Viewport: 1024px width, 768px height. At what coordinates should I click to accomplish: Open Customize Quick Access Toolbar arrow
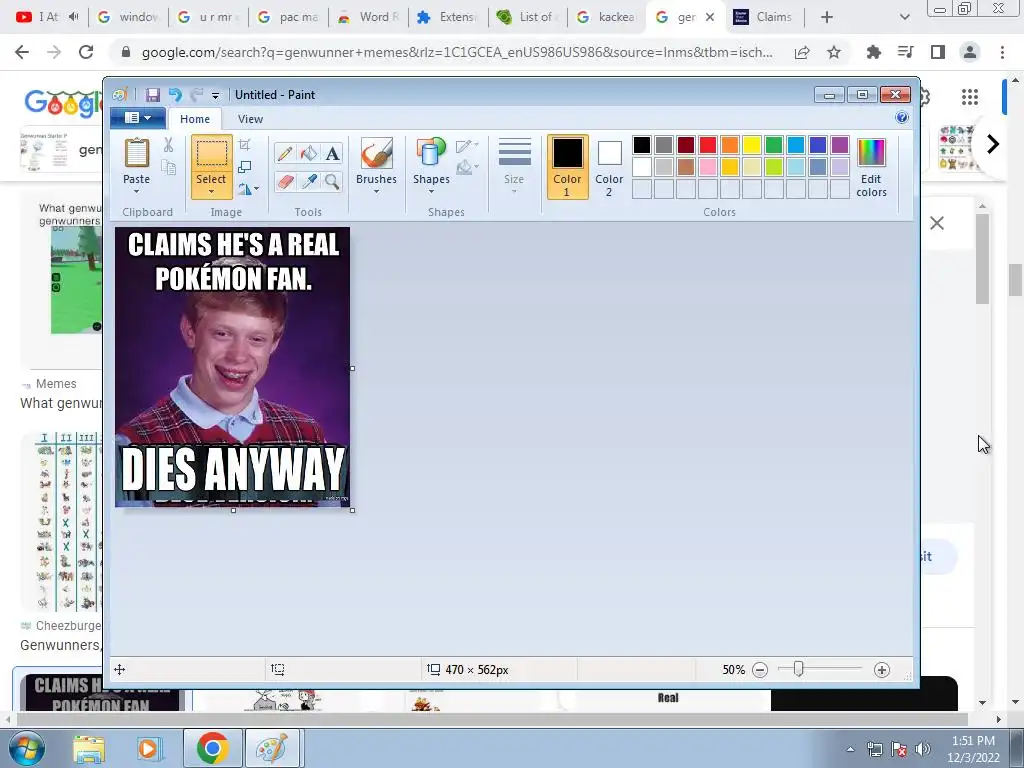click(x=215, y=96)
